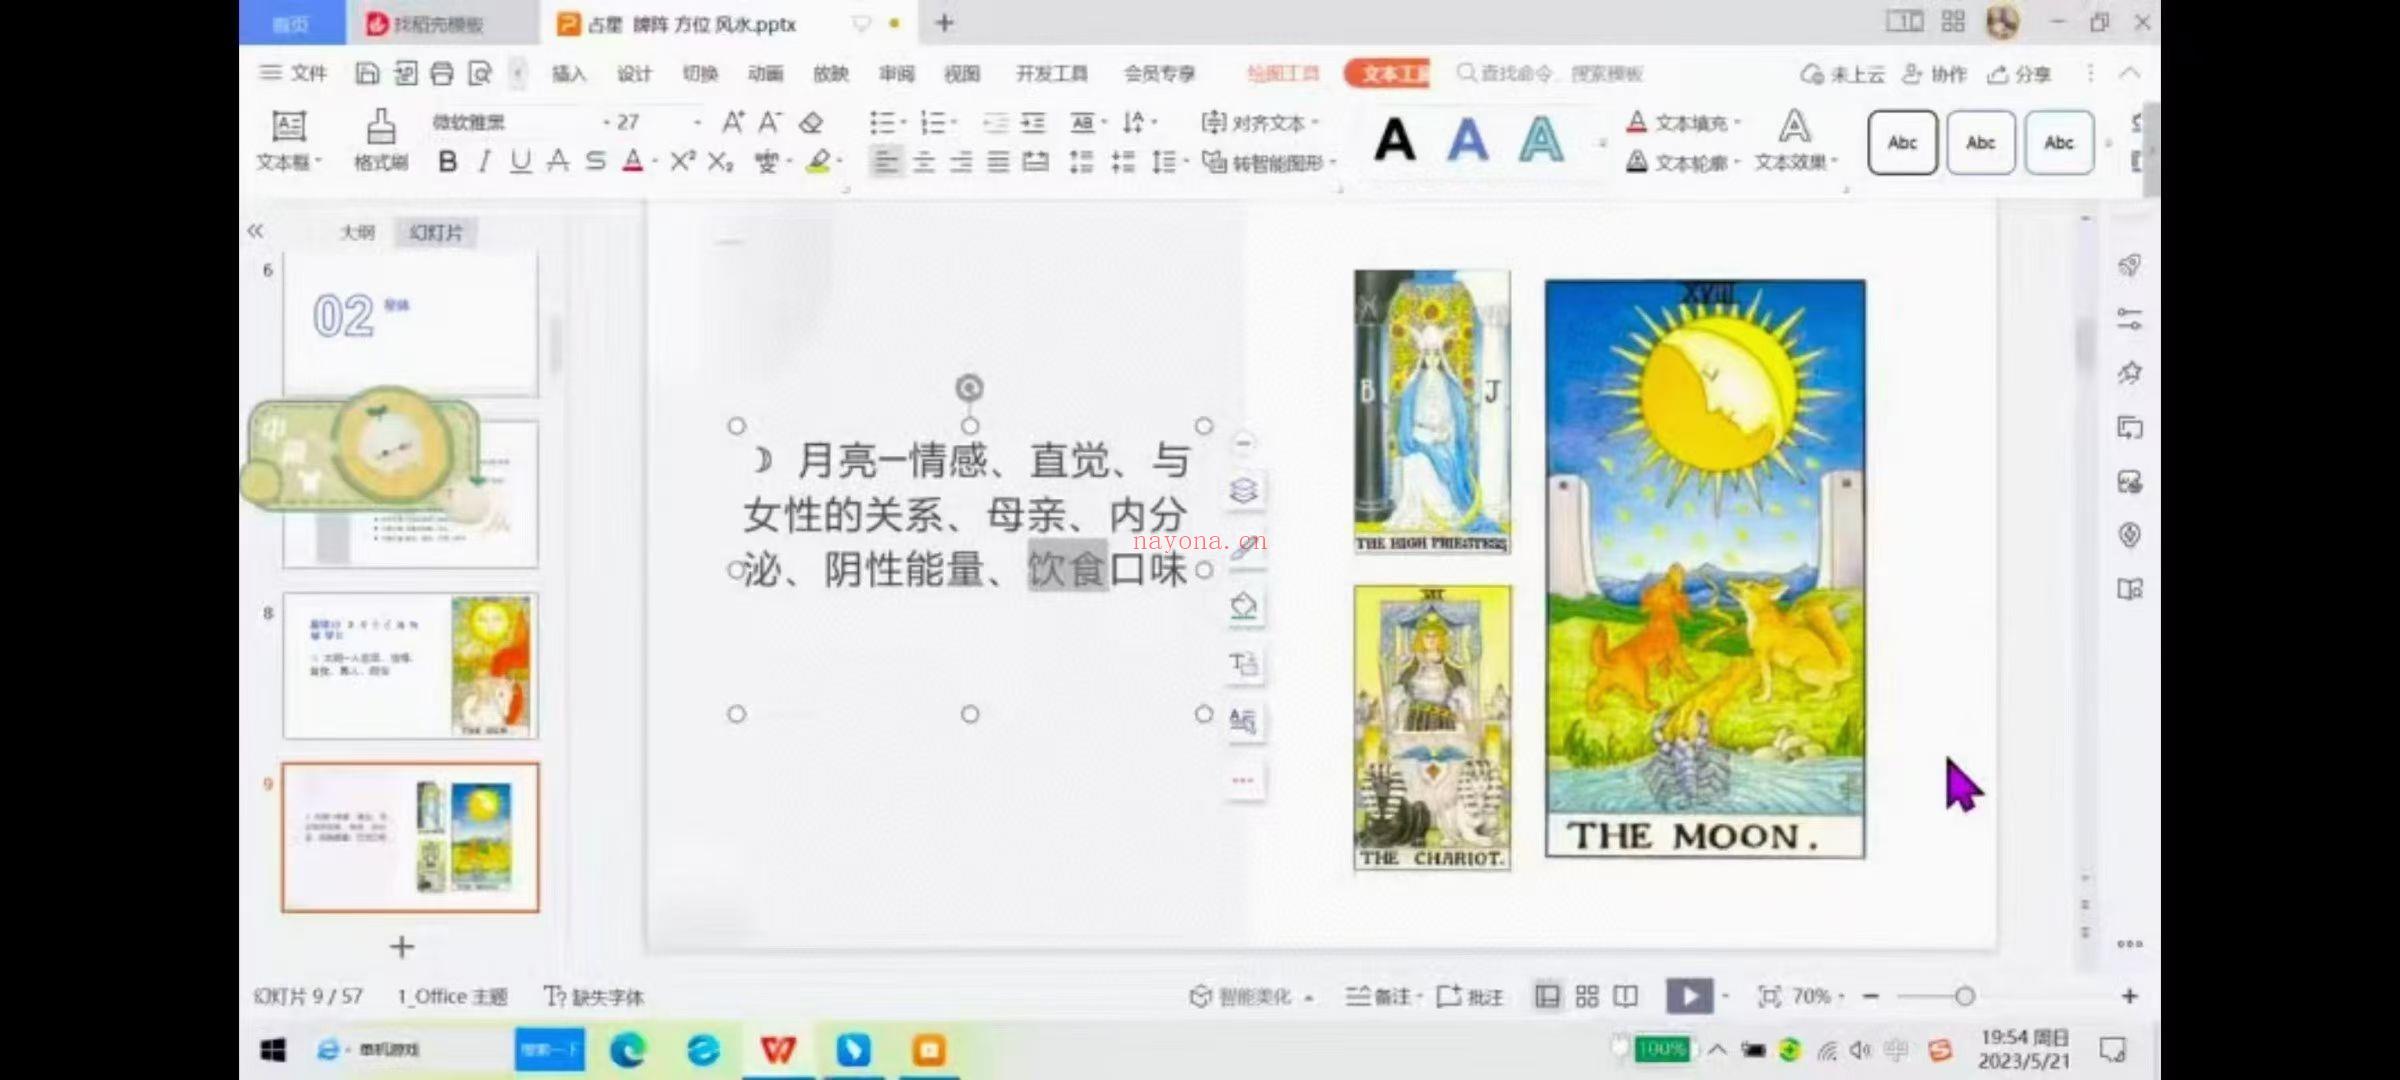Image resolution: width=2400 pixels, height=1080 pixels.
Task: Toggle Bold formatting
Action: [x=447, y=161]
